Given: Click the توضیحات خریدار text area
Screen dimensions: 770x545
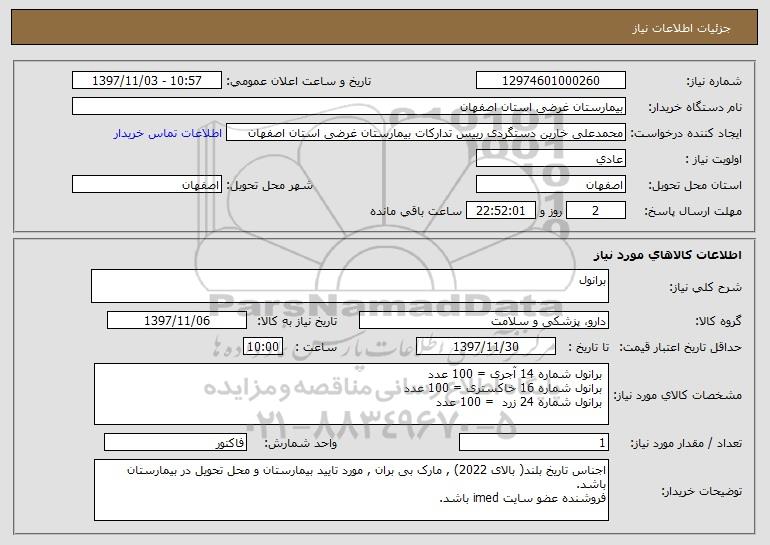Looking at the screenshot, I should pos(351,490).
